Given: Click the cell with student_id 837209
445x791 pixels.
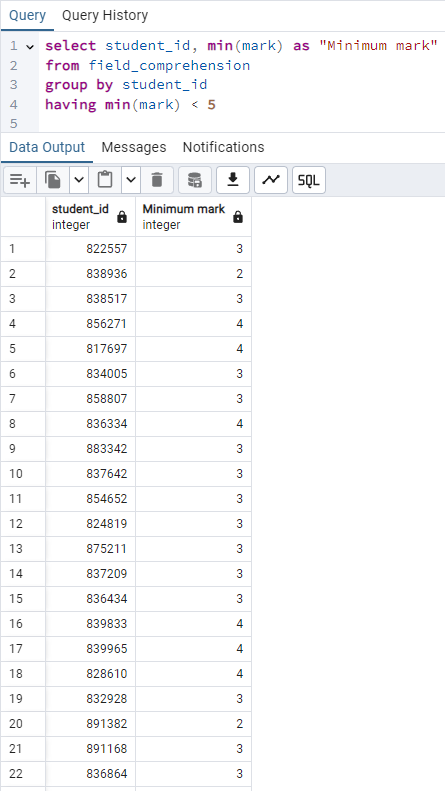Looking at the screenshot, I should [90, 574].
